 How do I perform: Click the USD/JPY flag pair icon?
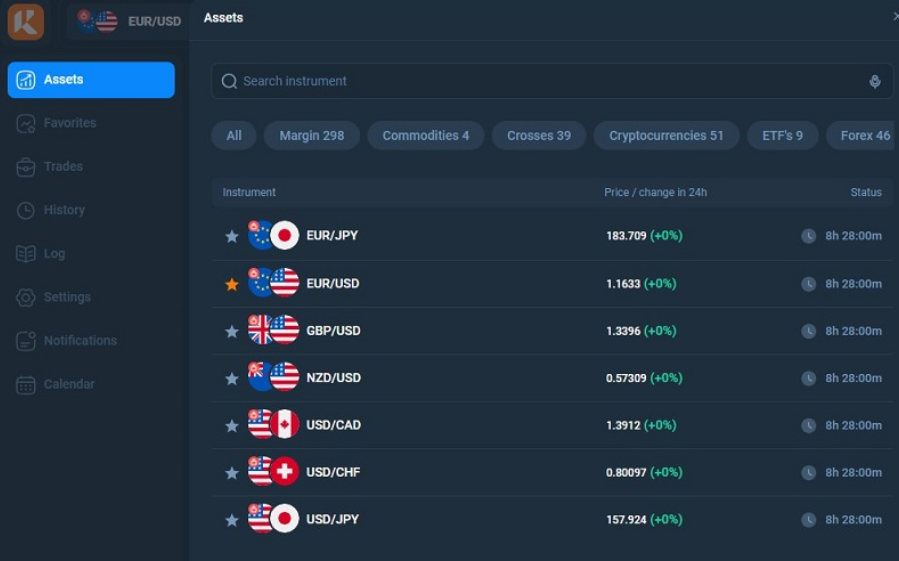[x=273, y=518]
